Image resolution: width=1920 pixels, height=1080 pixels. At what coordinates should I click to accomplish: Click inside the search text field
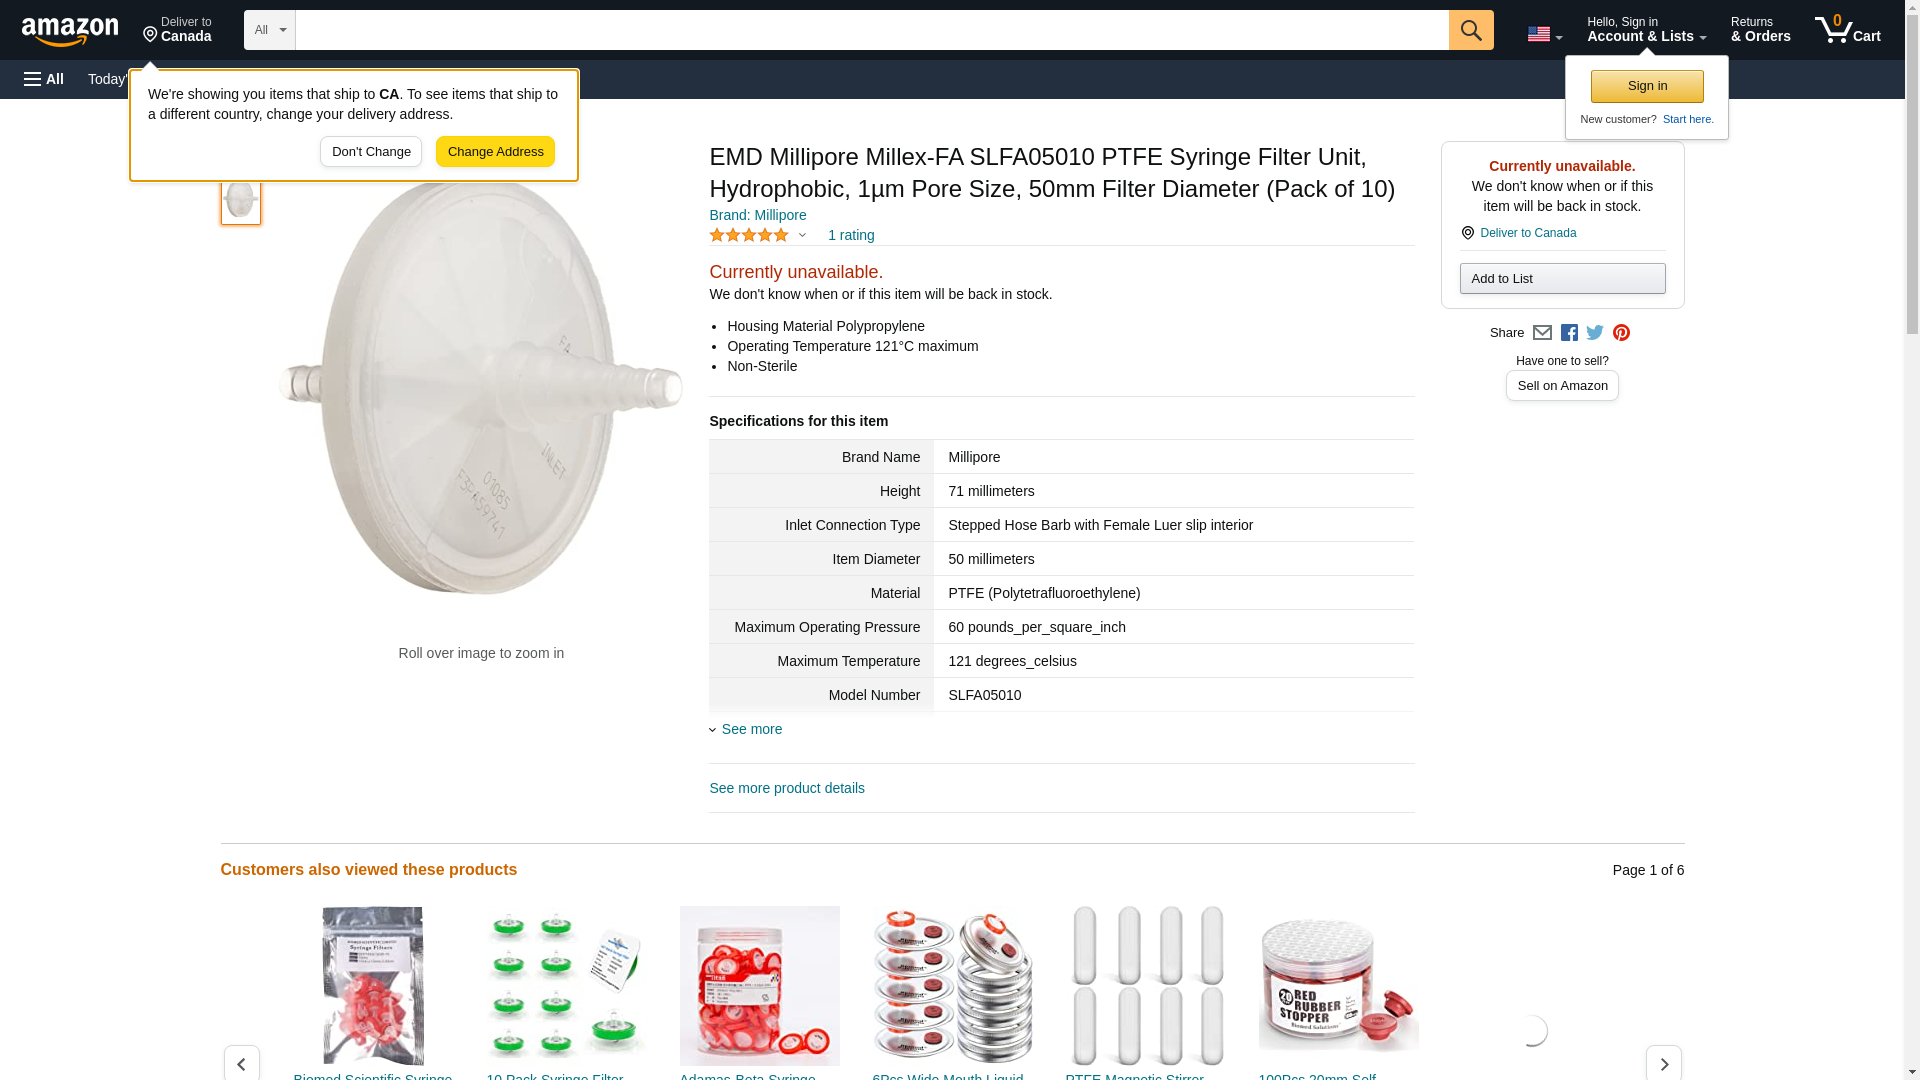coord(871,30)
